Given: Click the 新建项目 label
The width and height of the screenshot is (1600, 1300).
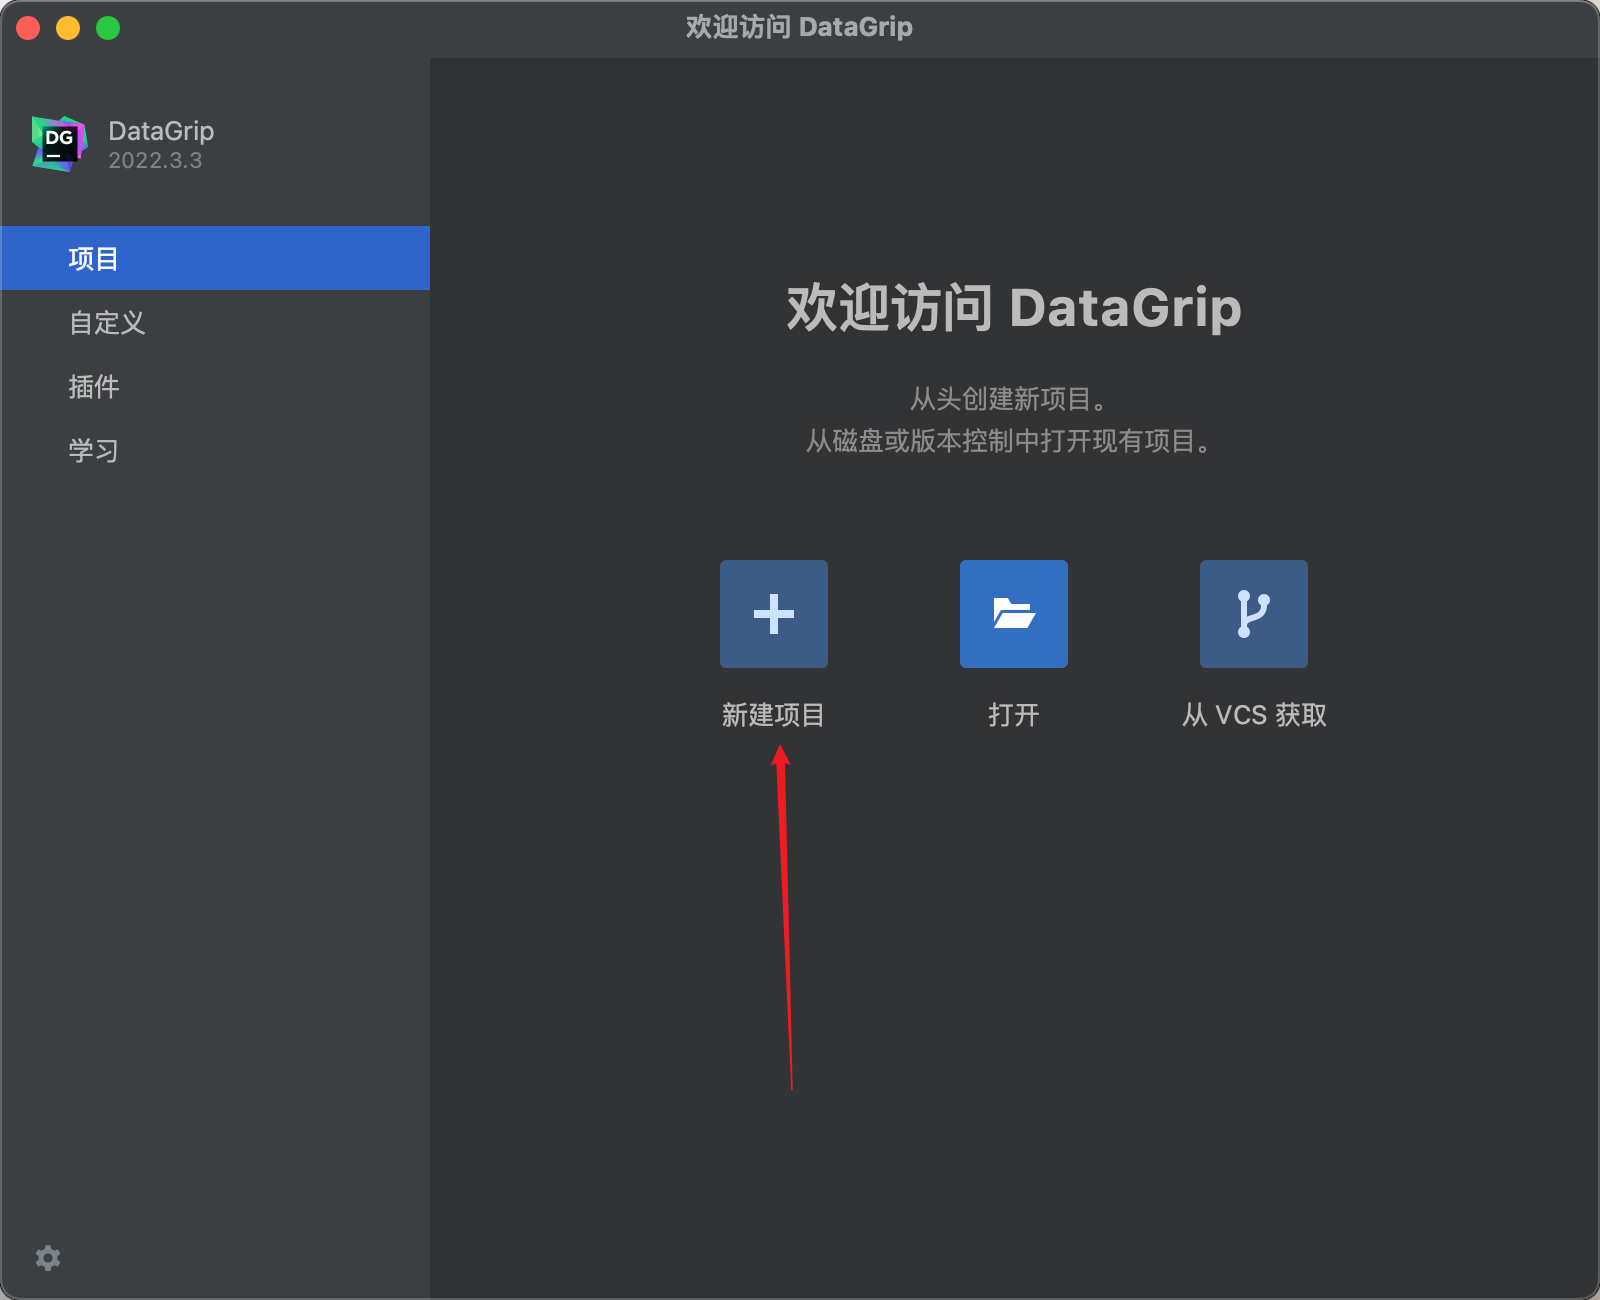Looking at the screenshot, I should click(x=773, y=715).
